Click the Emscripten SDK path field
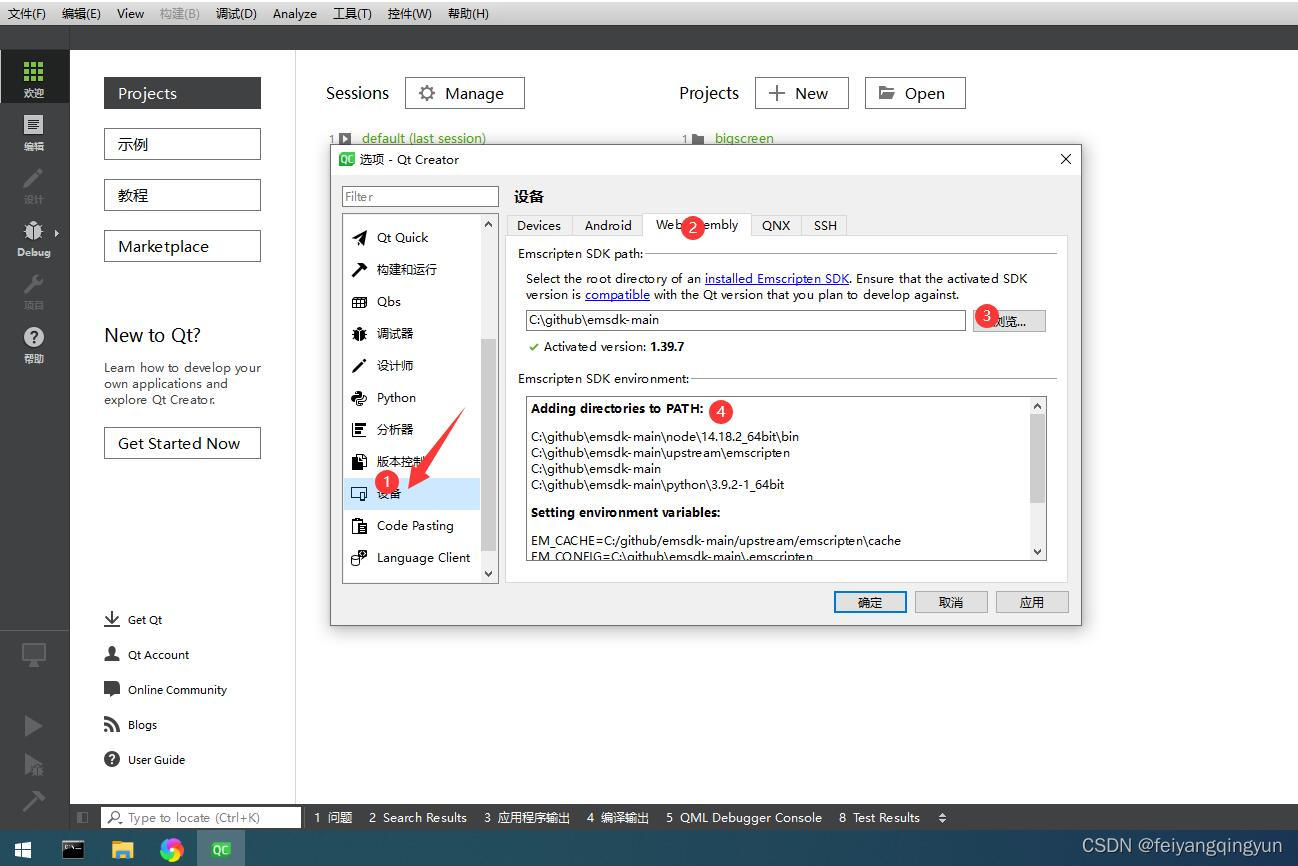This screenshot has height=866, width=1298. [745, 320]
